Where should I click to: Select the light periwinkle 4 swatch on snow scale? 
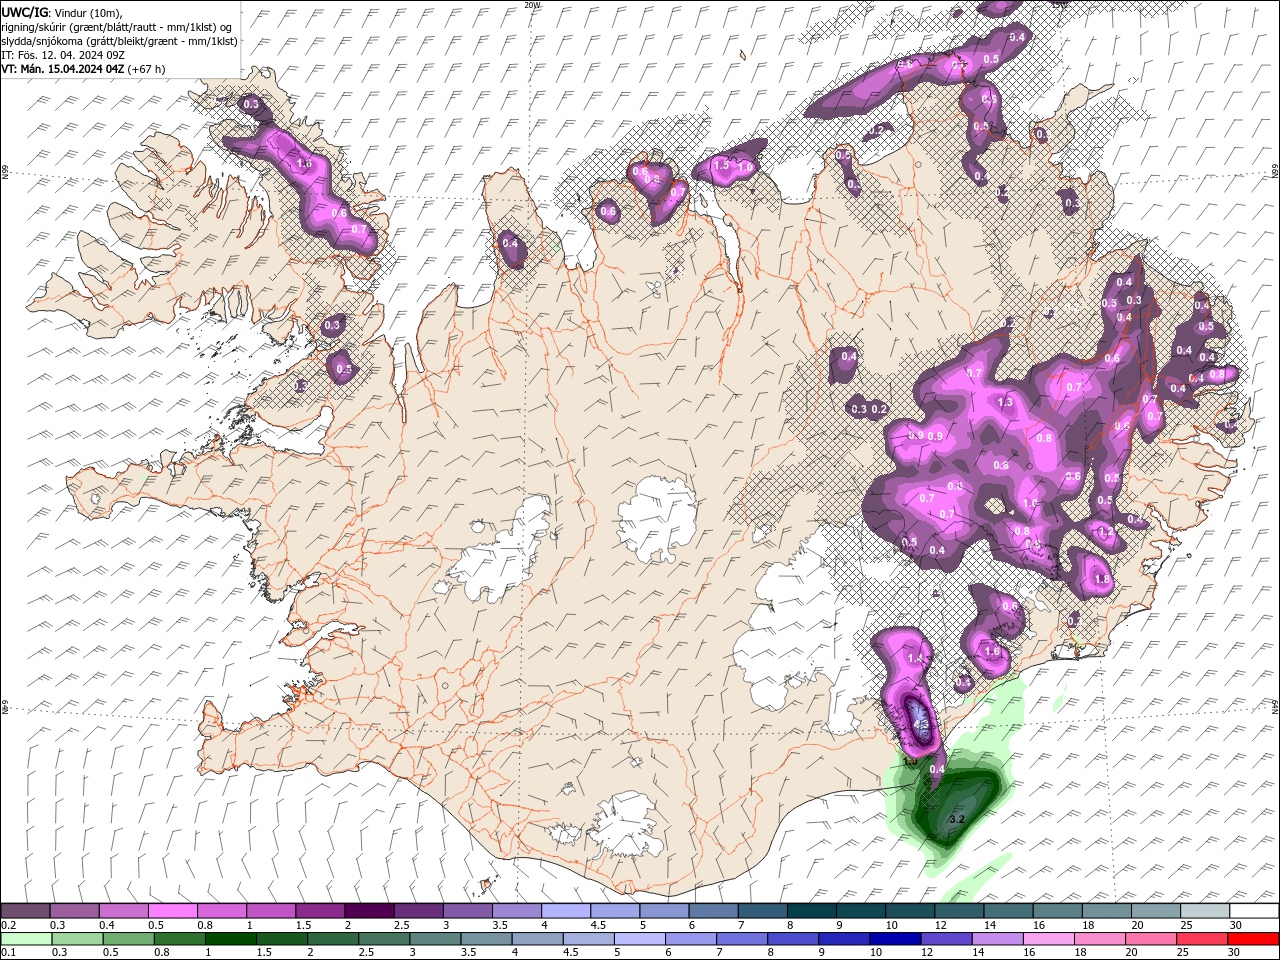click(x=565, y=911)
